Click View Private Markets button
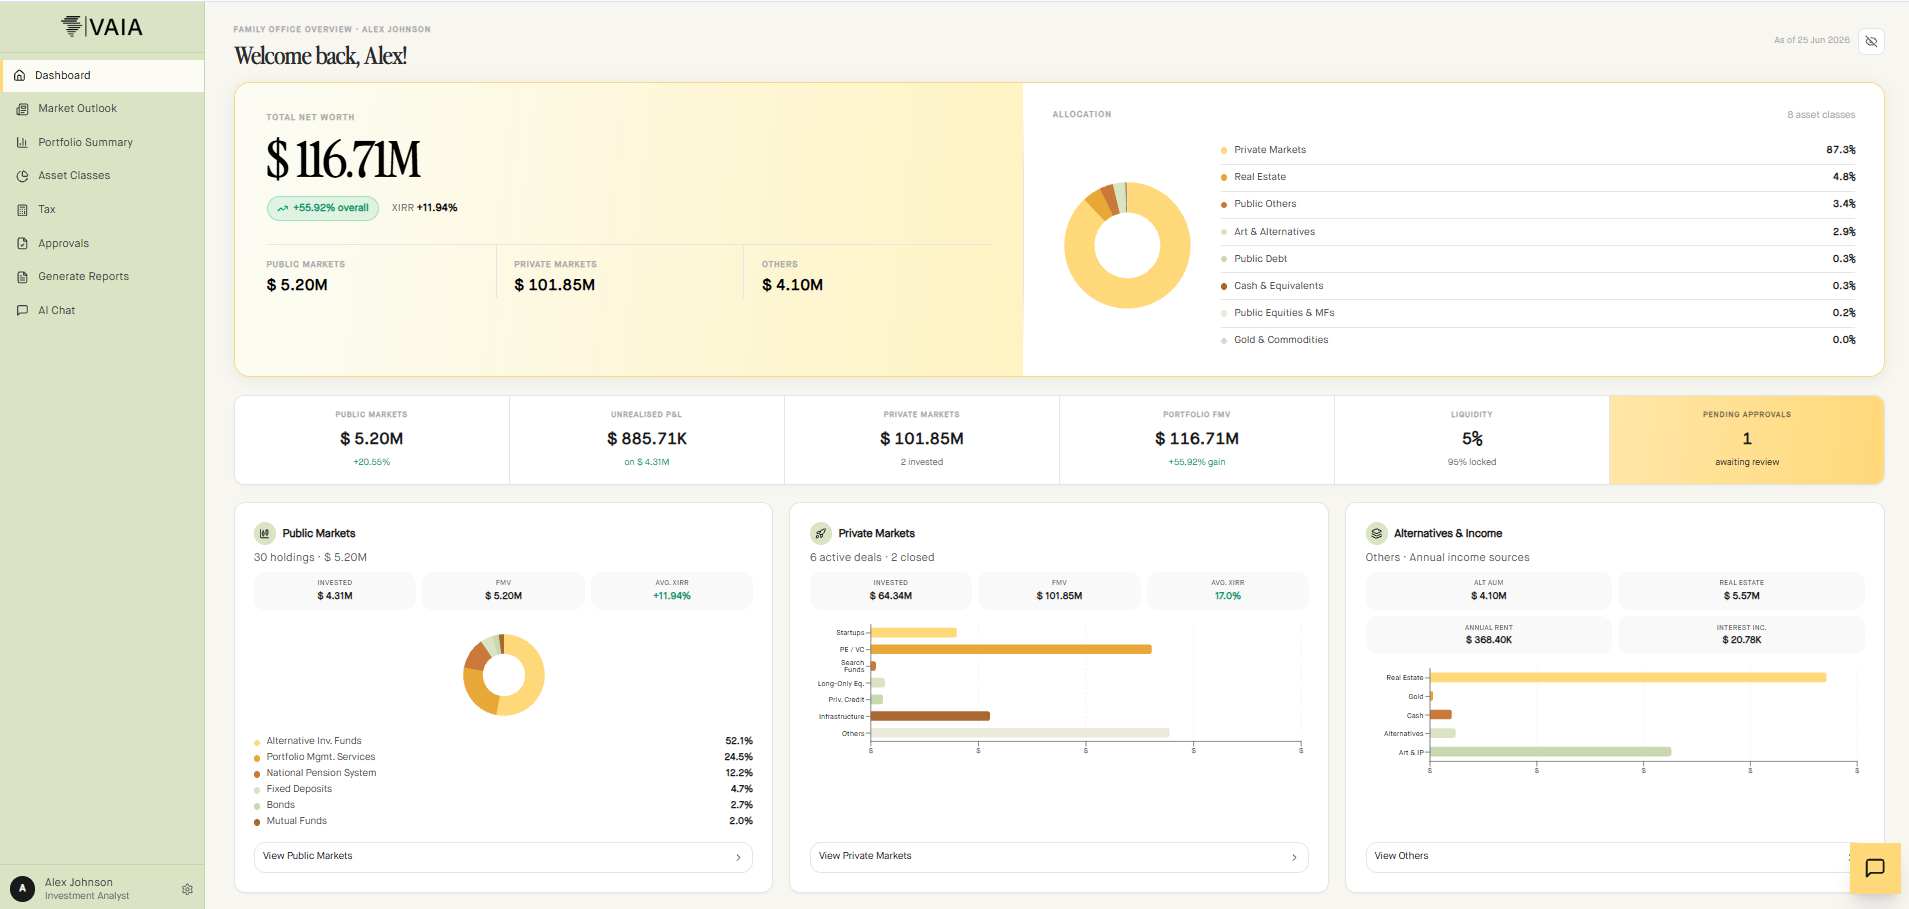 click(1059, 857)
